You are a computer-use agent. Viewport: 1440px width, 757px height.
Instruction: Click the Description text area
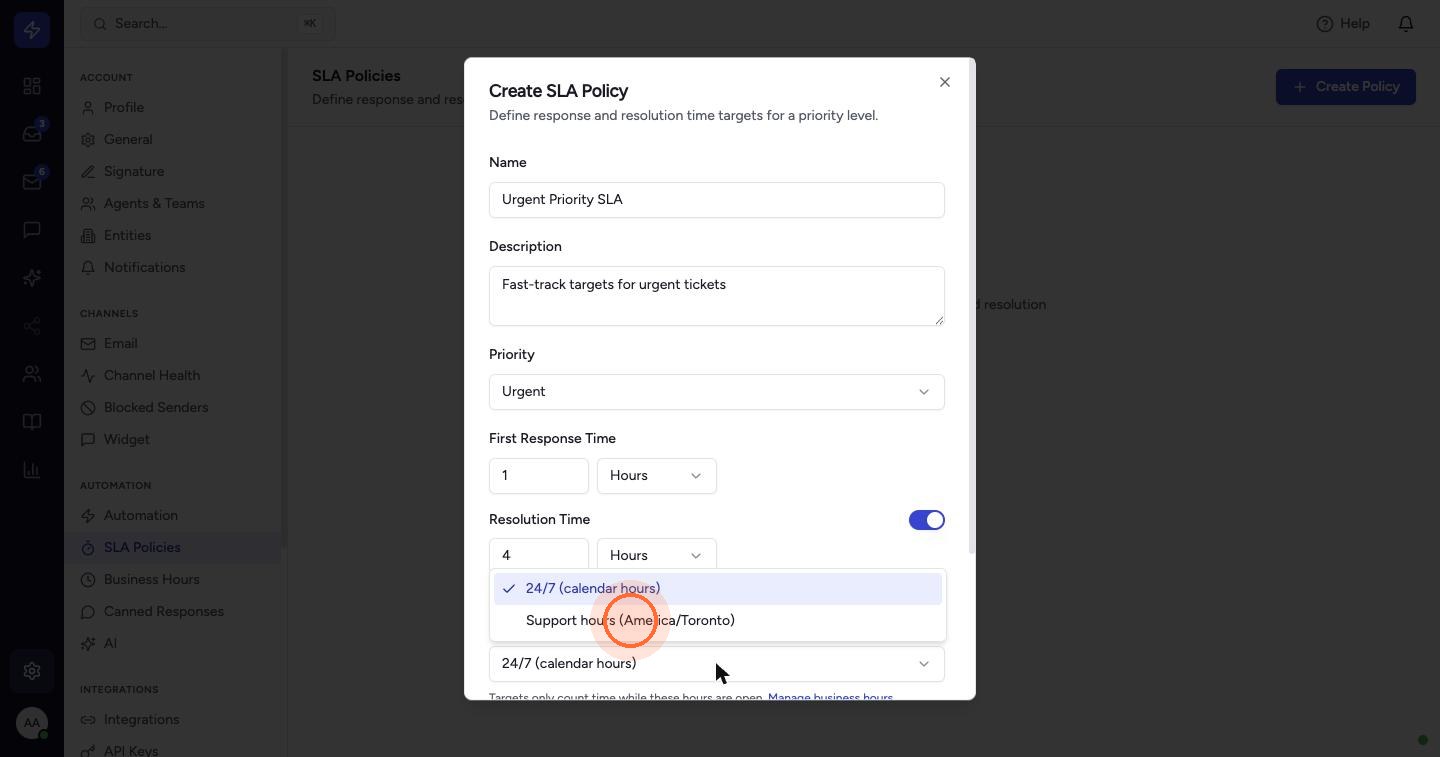coord(717,296)
